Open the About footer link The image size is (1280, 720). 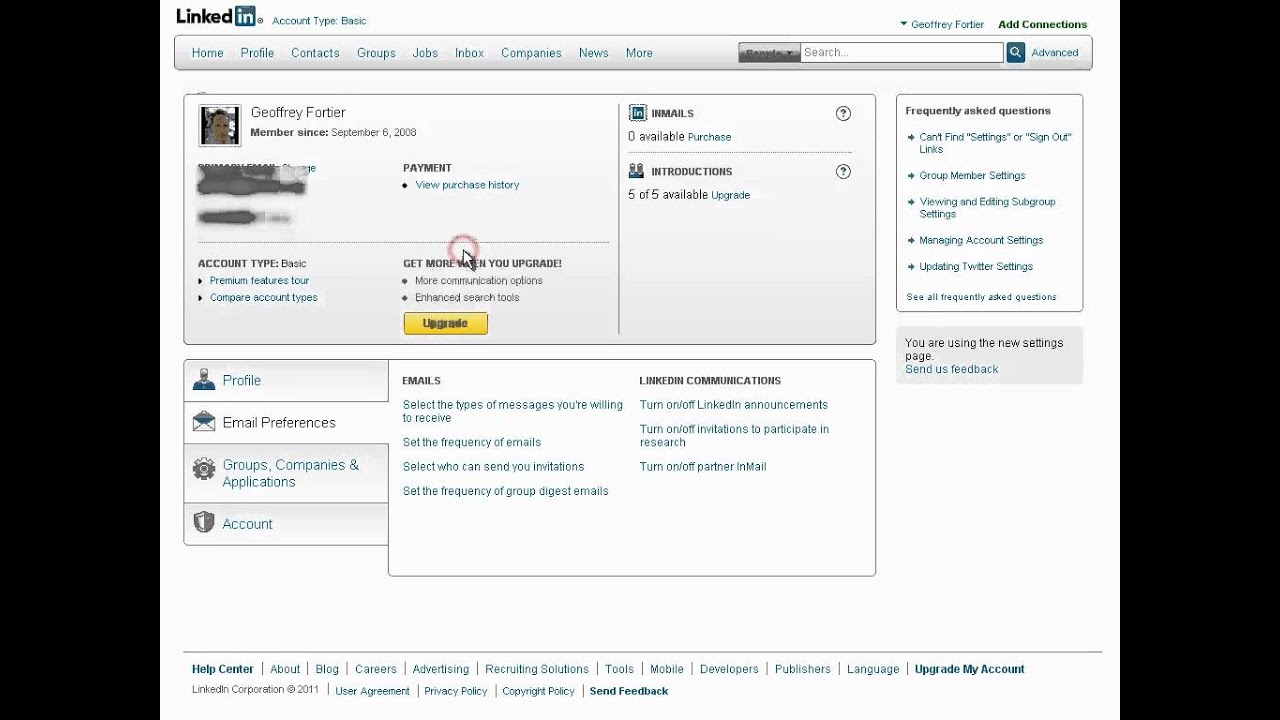(x=285, y=669)
